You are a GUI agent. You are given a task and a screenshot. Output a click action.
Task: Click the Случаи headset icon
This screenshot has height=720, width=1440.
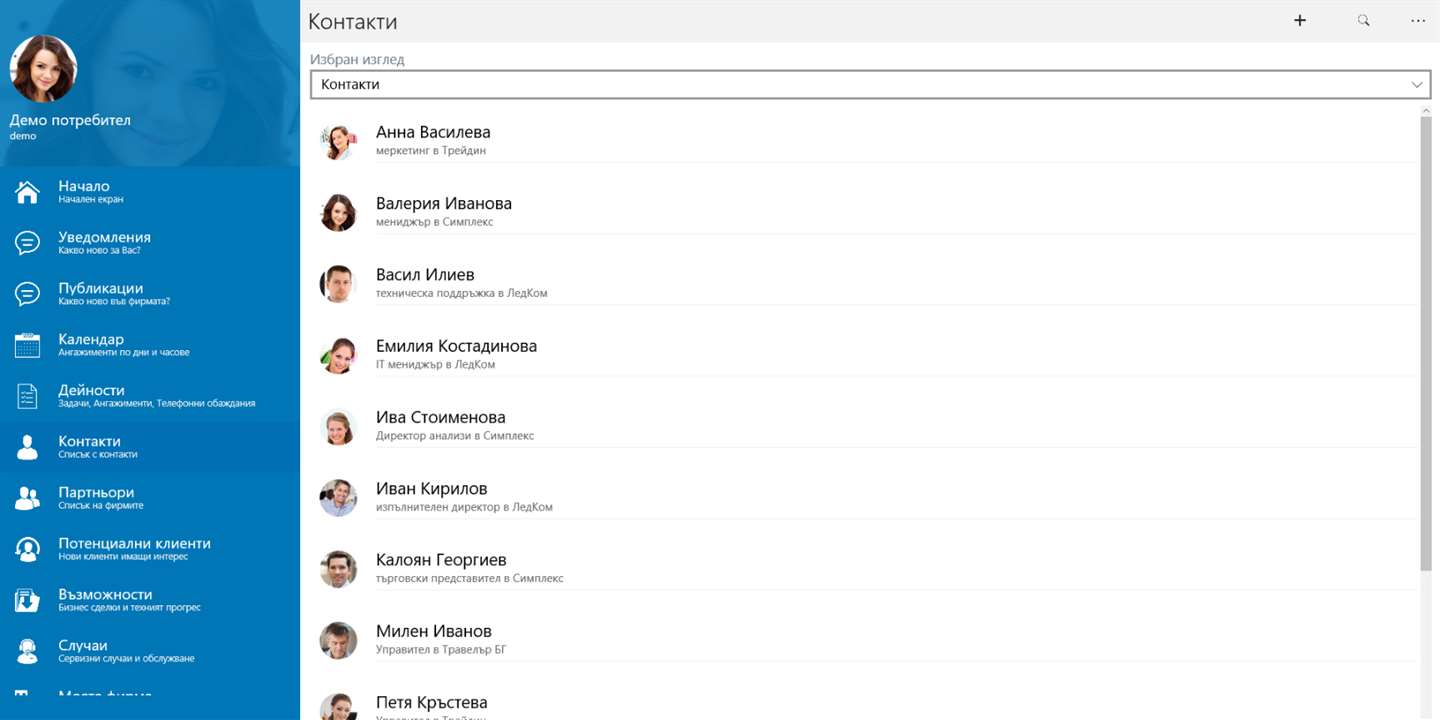pyautogui.click(x=27, y=651)
